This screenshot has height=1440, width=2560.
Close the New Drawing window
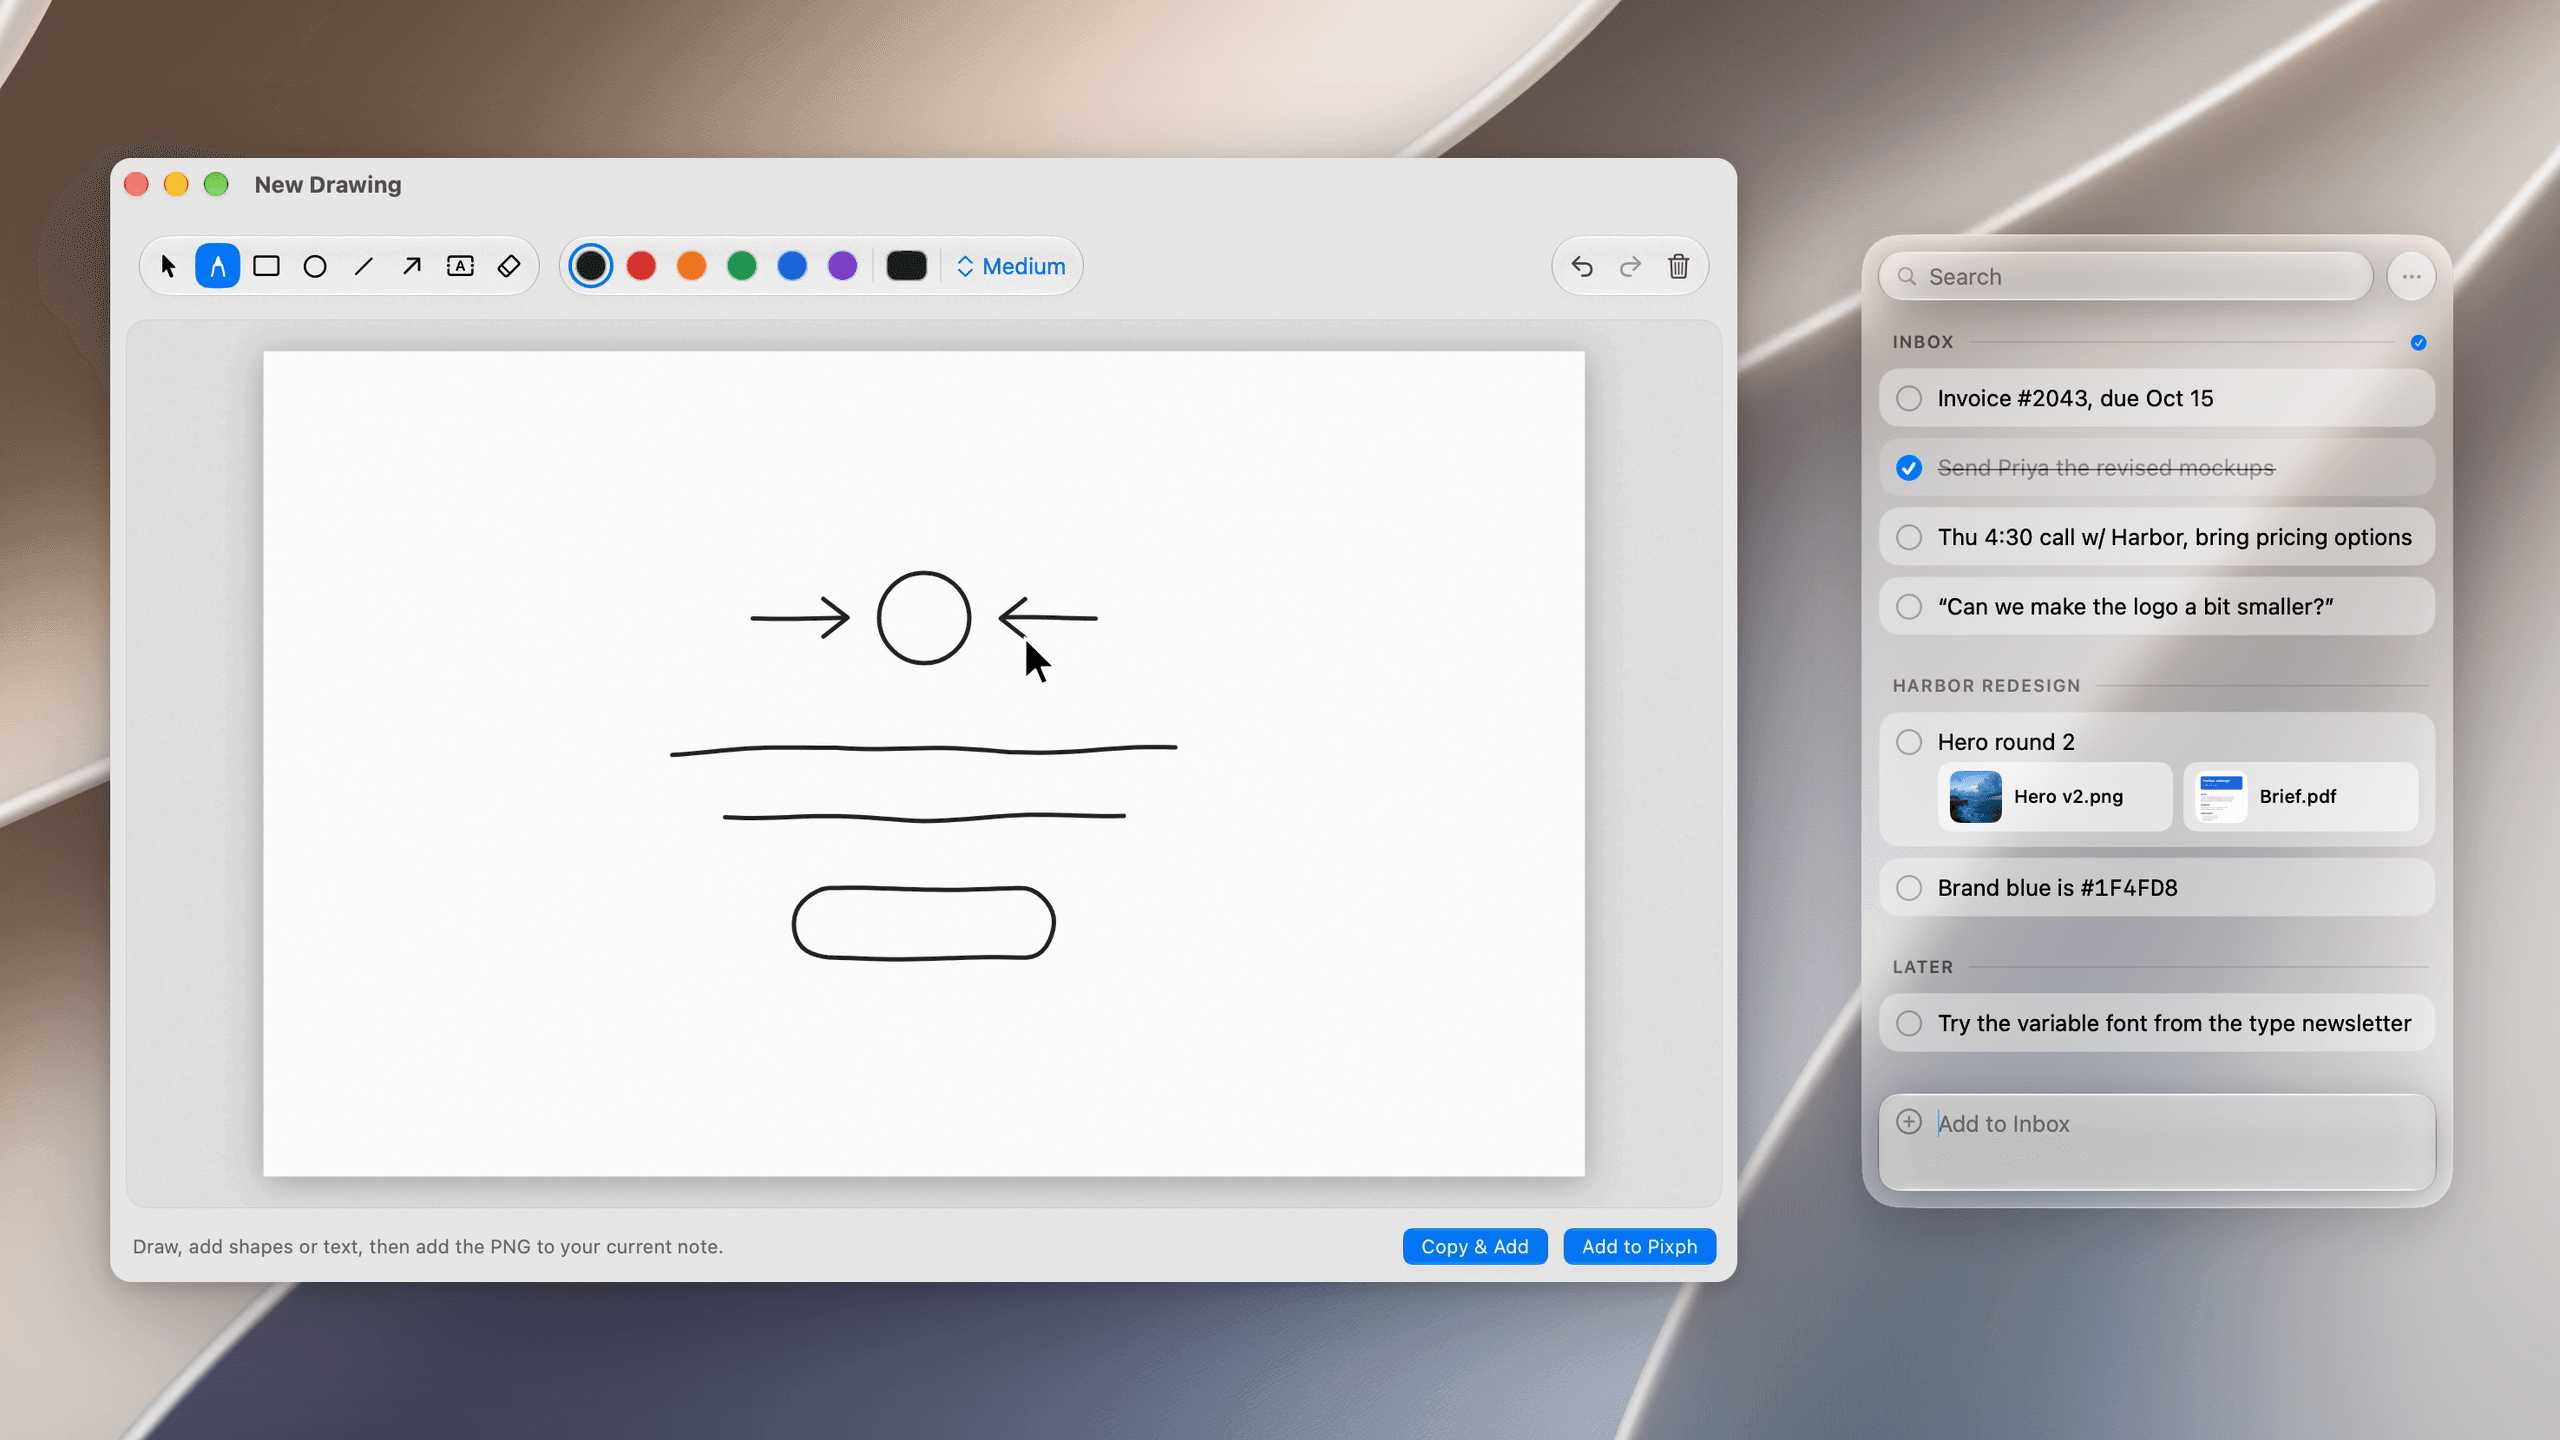(137, 184)
